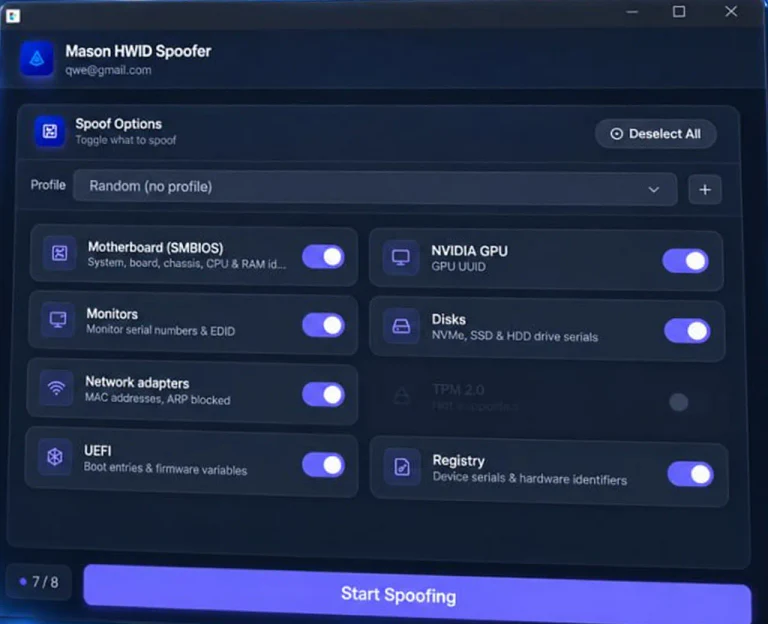Close the spoofer window
The width and height of the screenshot is (768, 624).
click(731, 11)
